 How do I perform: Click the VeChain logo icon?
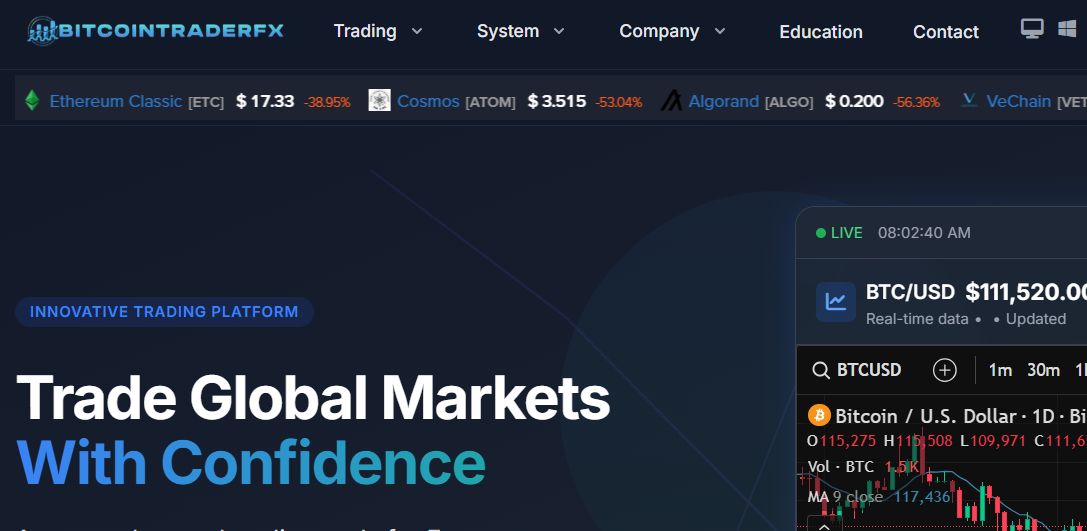point(968,101)
